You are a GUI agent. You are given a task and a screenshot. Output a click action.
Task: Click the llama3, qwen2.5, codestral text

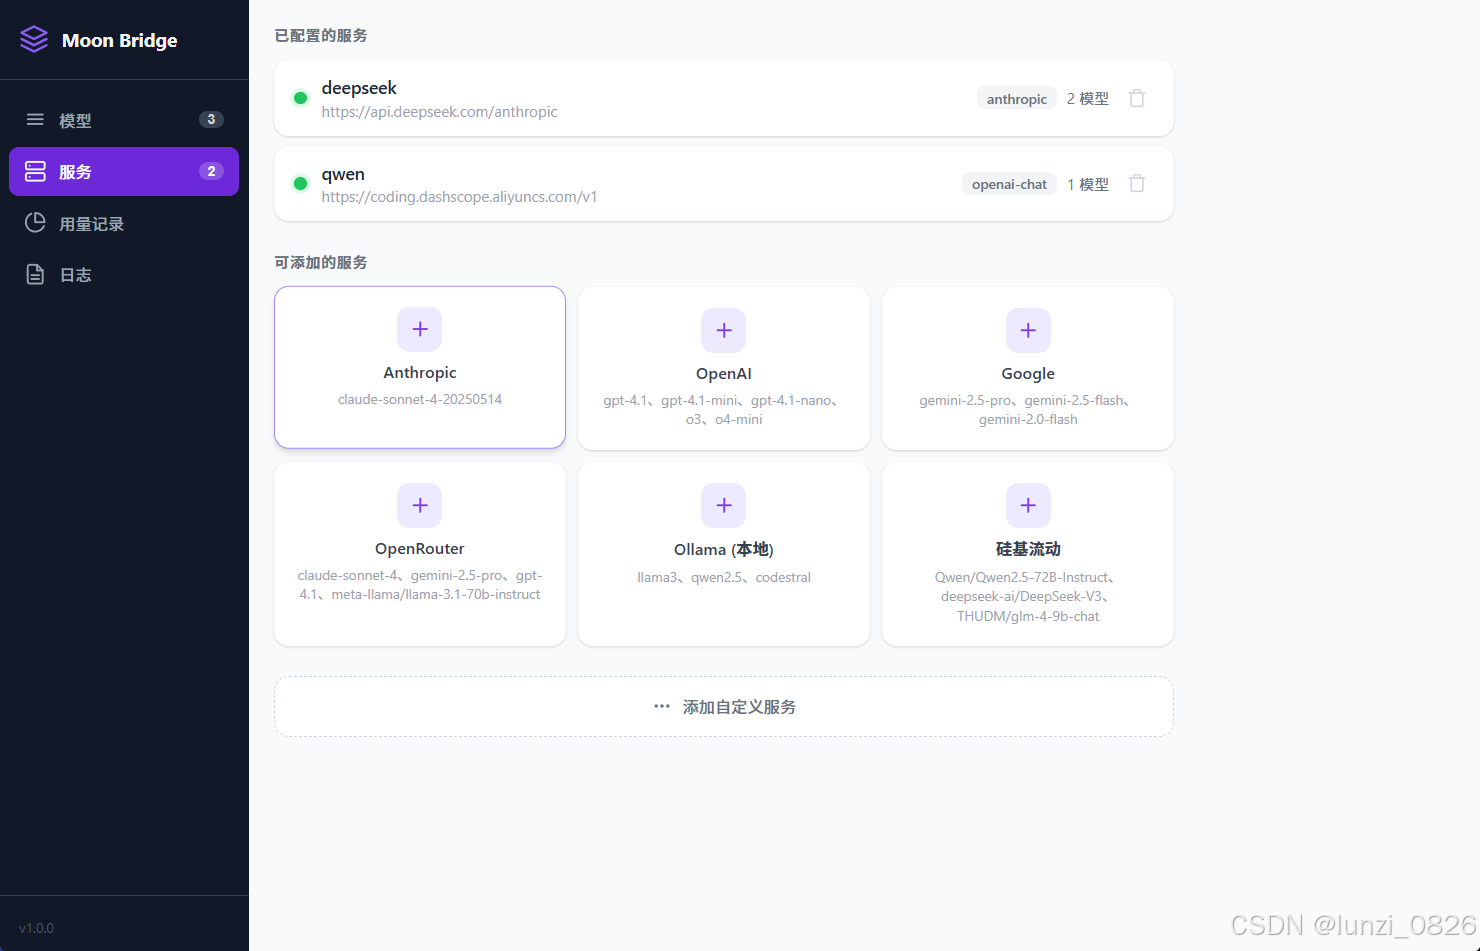tap(724, 577)
